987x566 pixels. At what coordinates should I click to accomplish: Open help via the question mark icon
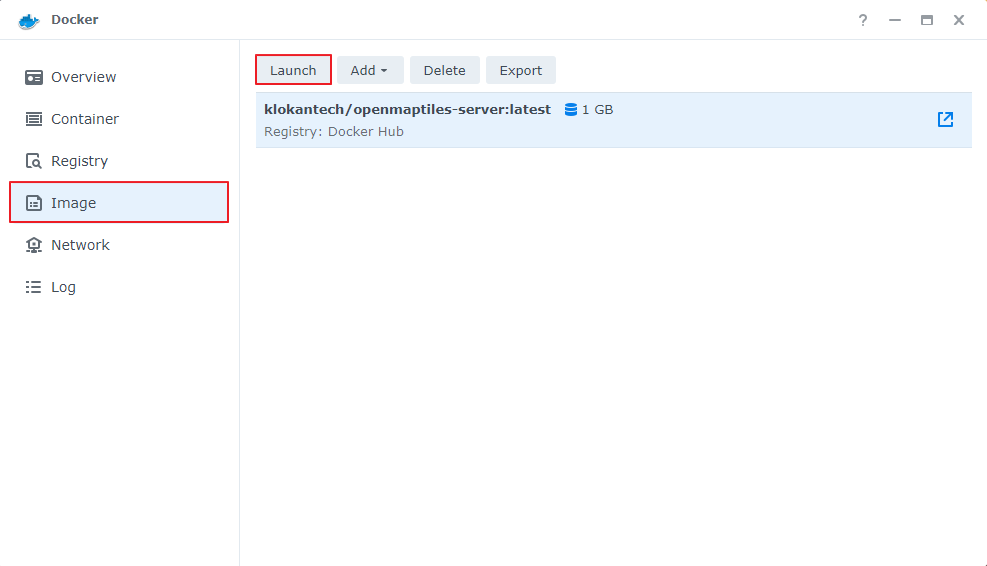(863, 20)
